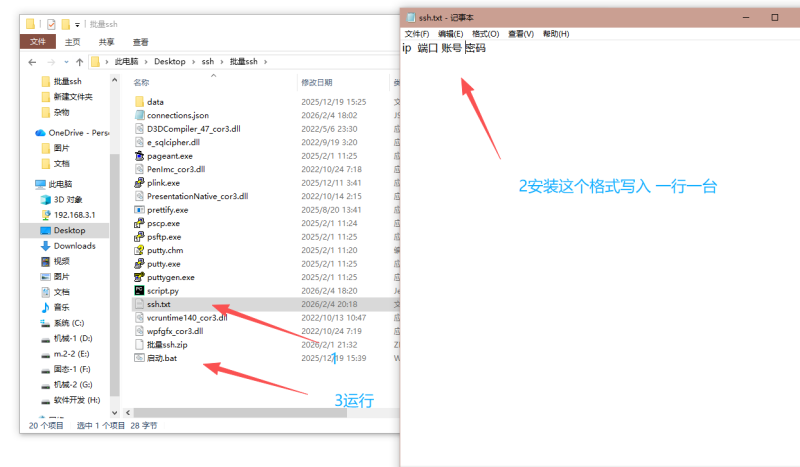Sort files by the 修改日期 column header
Screen dimensions: 800x467
pyautogui.click(x=317, y=82)
